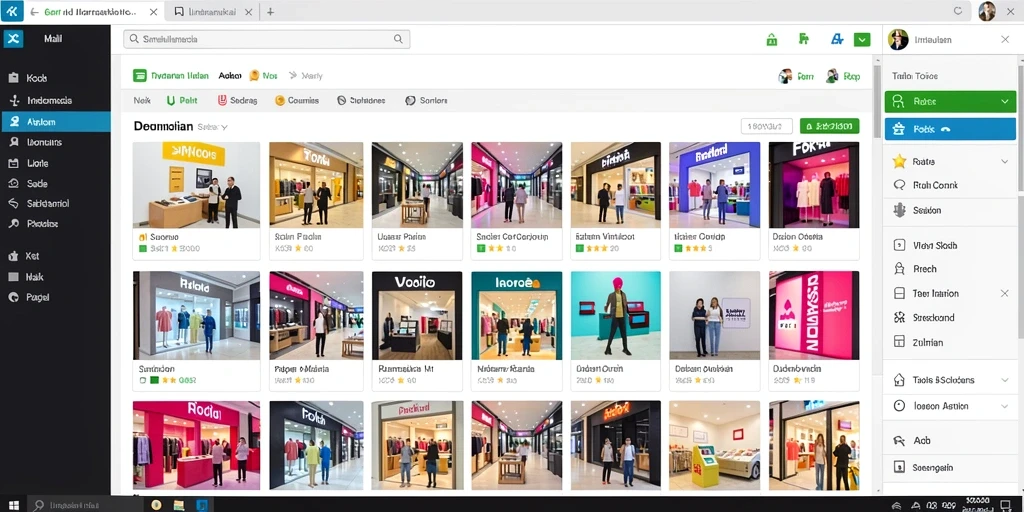Open the FOK pink mannequin store thumbnail
Screen dimensions: 1024x512
click(814, 185)
